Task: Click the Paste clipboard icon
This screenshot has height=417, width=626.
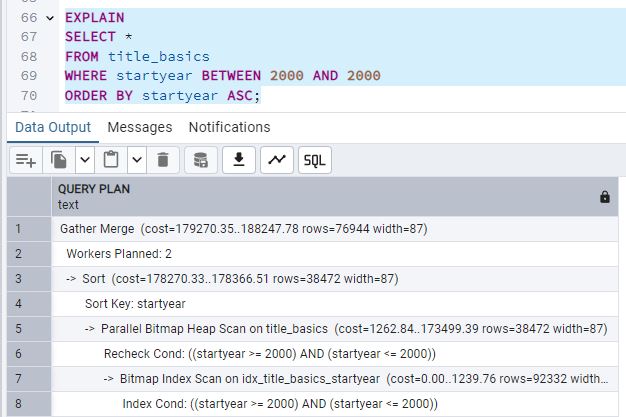Action: pos(111,160)
